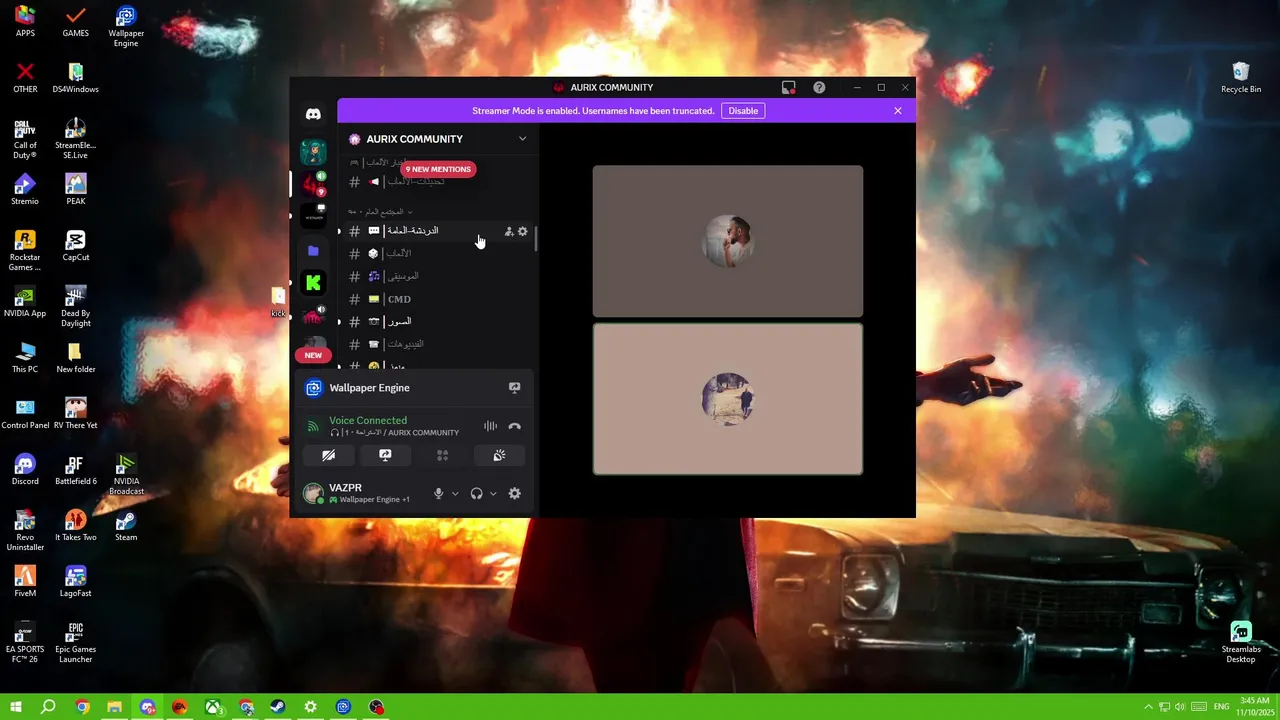Select the green K server icon
The width and height of the screenshot is (1280, 720).
(313, 283)
